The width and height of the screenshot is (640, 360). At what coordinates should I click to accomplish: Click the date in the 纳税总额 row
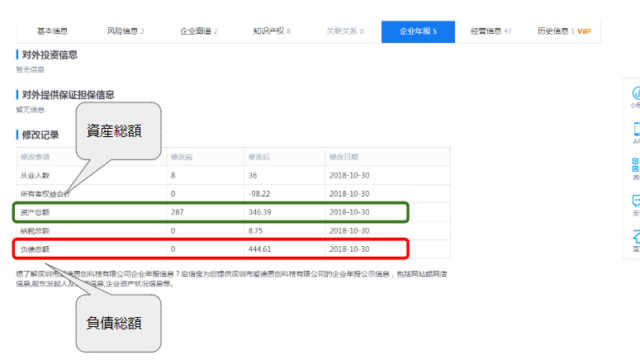pos(349,231)
